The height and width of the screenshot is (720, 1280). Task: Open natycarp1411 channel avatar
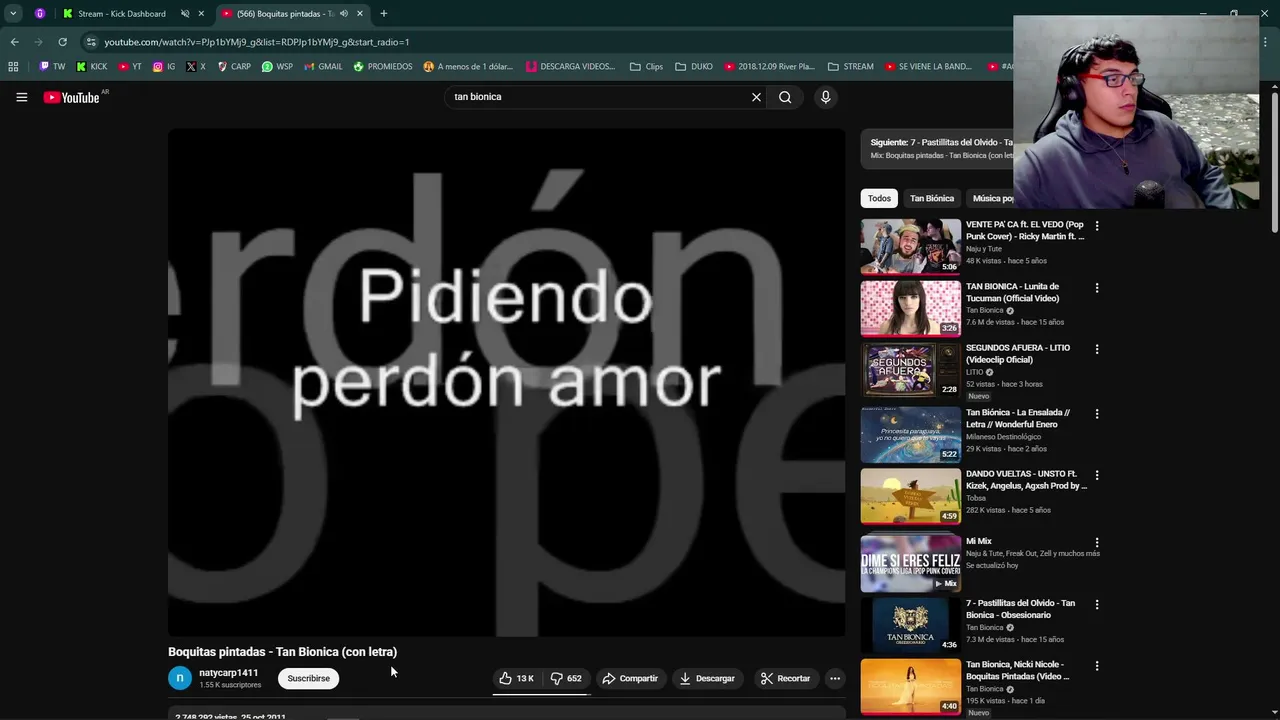tap(180, 678)
